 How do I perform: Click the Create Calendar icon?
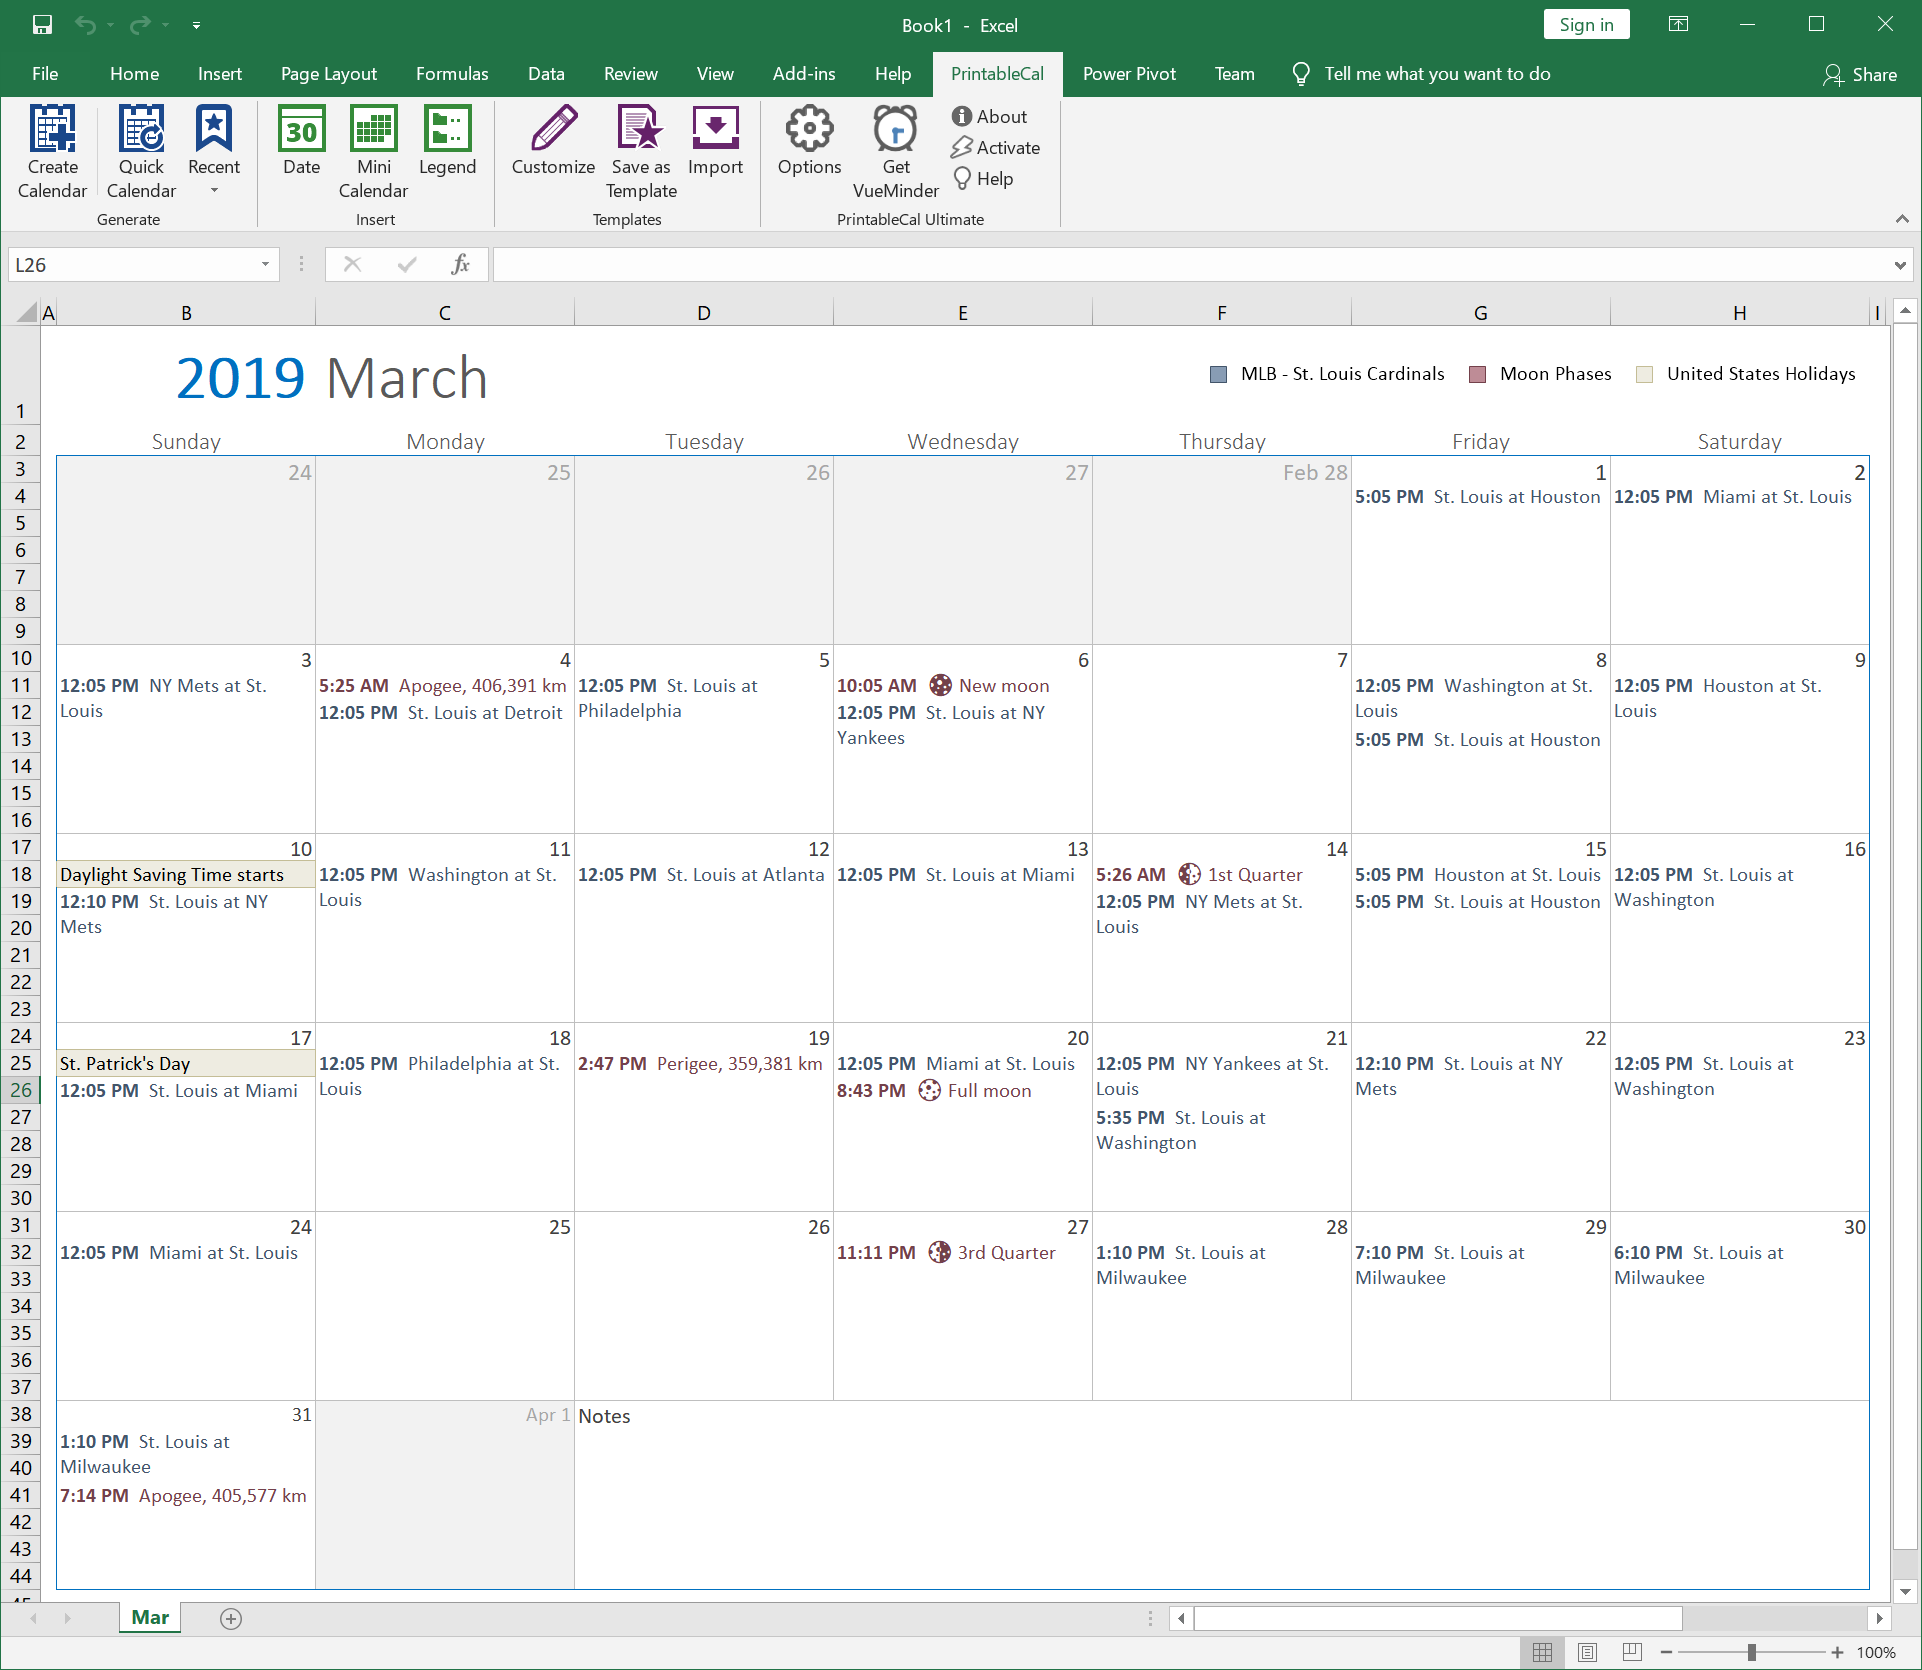(52, 152)
